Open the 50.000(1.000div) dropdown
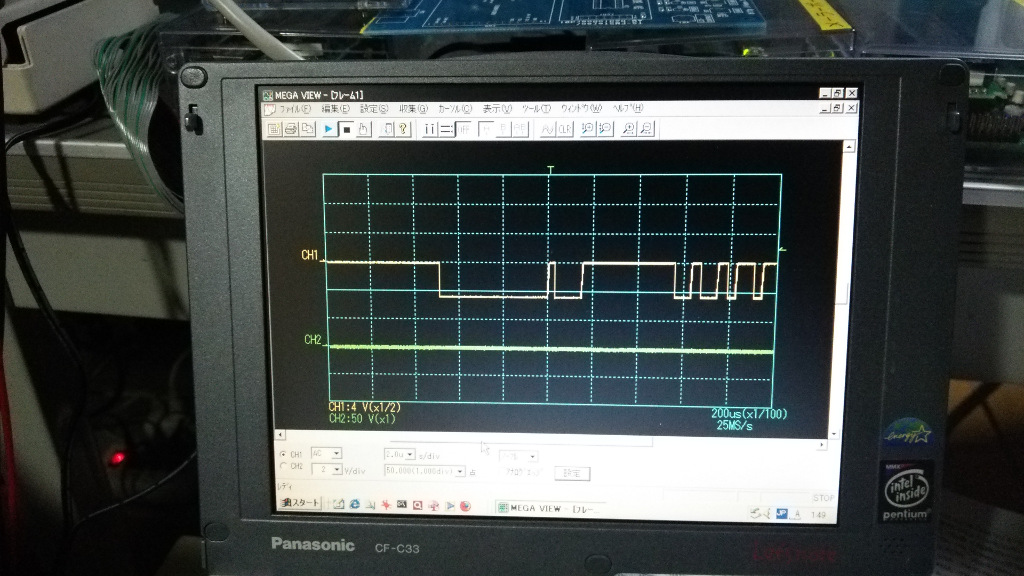This screenshot has width=1024, height=576. 424,471
